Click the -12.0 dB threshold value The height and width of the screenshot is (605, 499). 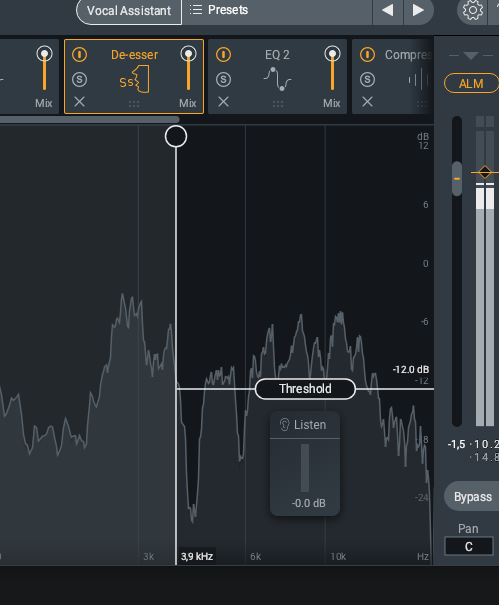(411, 370)
